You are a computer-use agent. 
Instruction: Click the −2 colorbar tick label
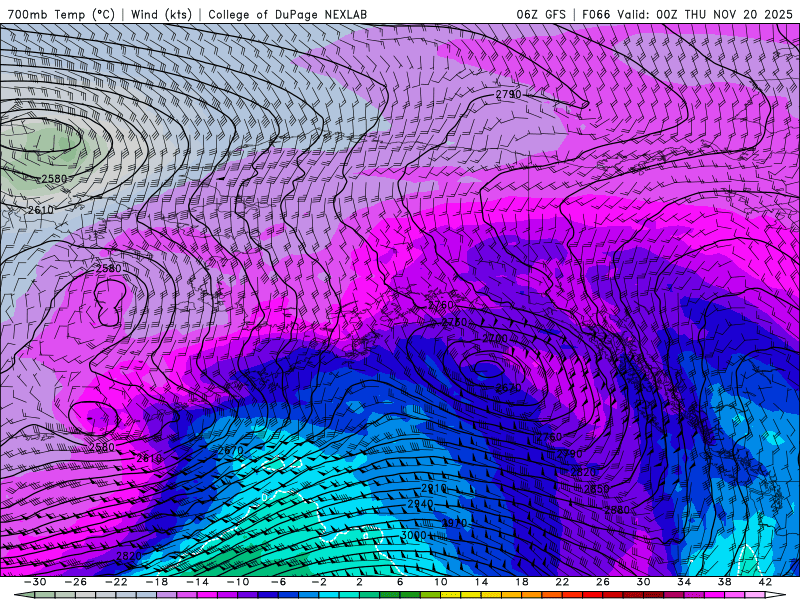click(x=319, y=582)
